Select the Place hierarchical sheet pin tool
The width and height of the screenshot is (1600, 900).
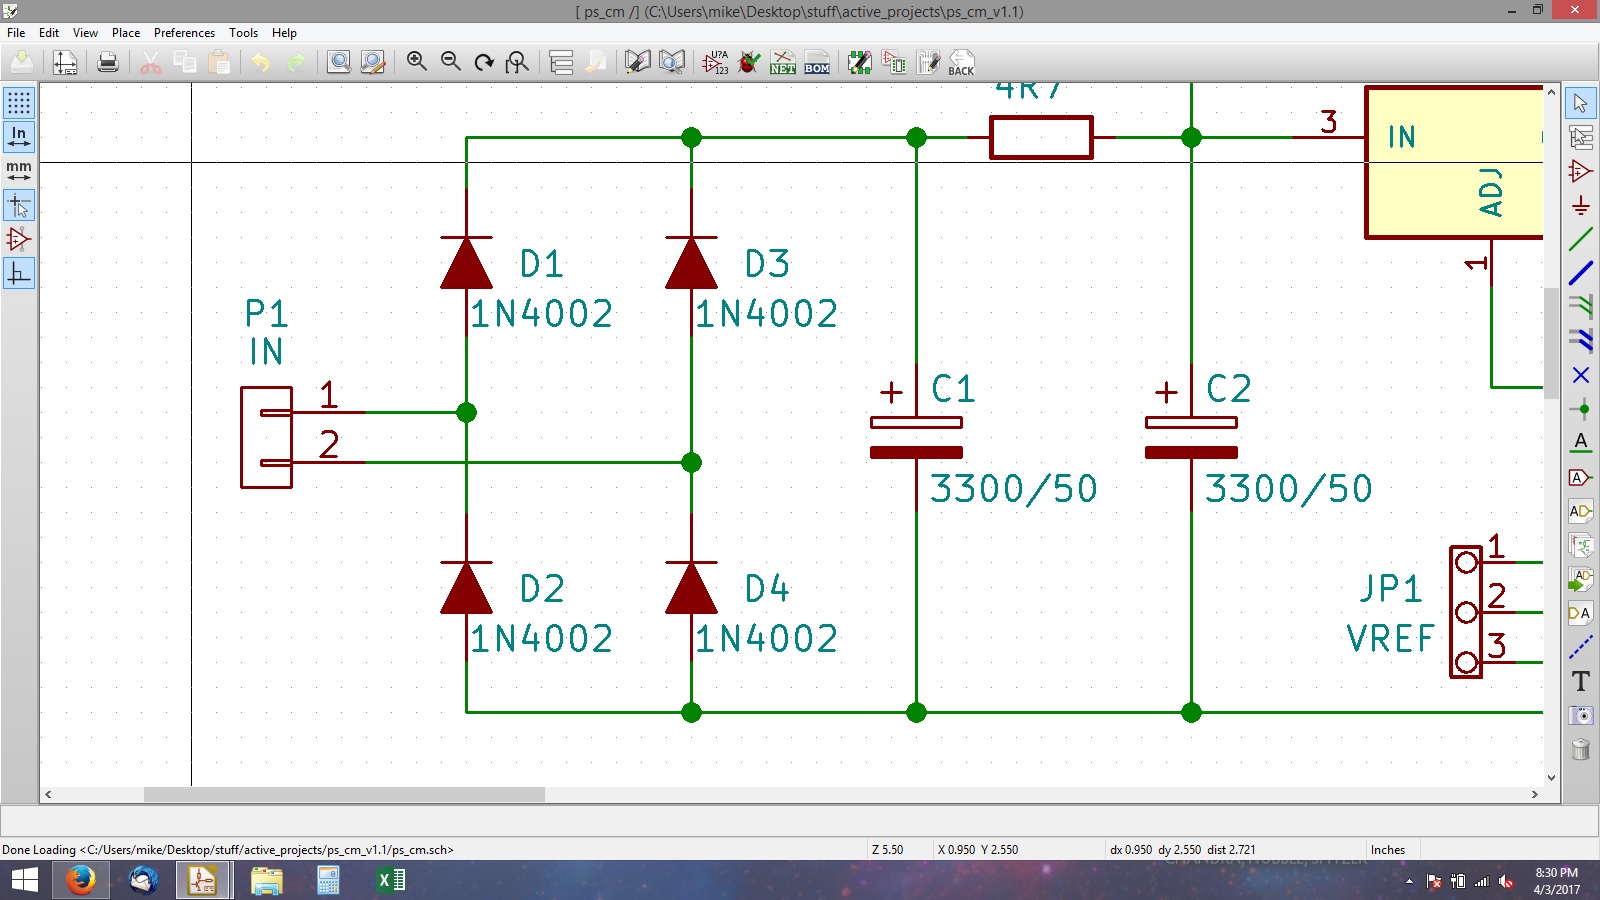(1580, 613)
